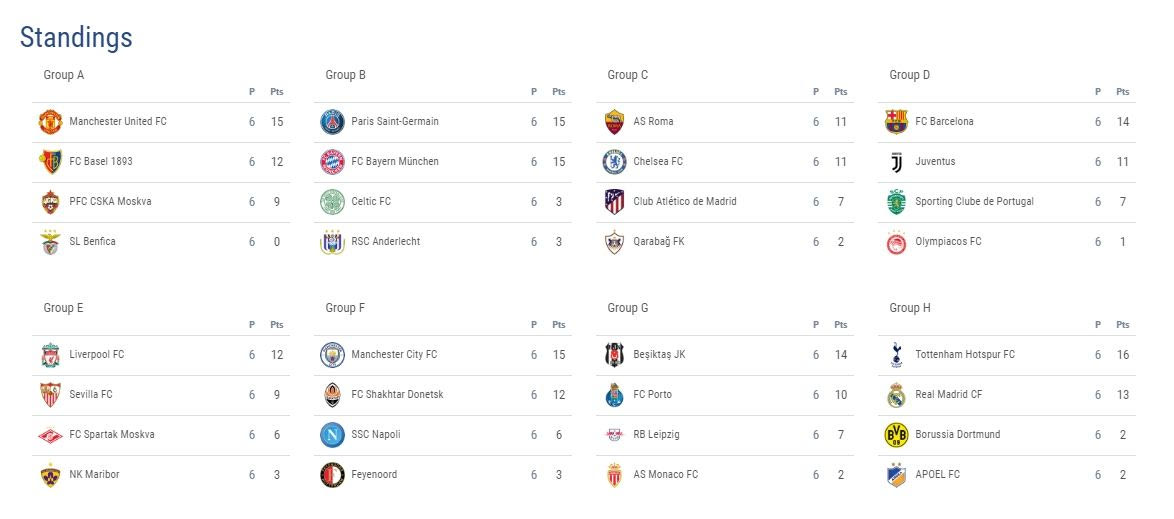Click the Paris Saint-Germain club logo

pos(332,122)
